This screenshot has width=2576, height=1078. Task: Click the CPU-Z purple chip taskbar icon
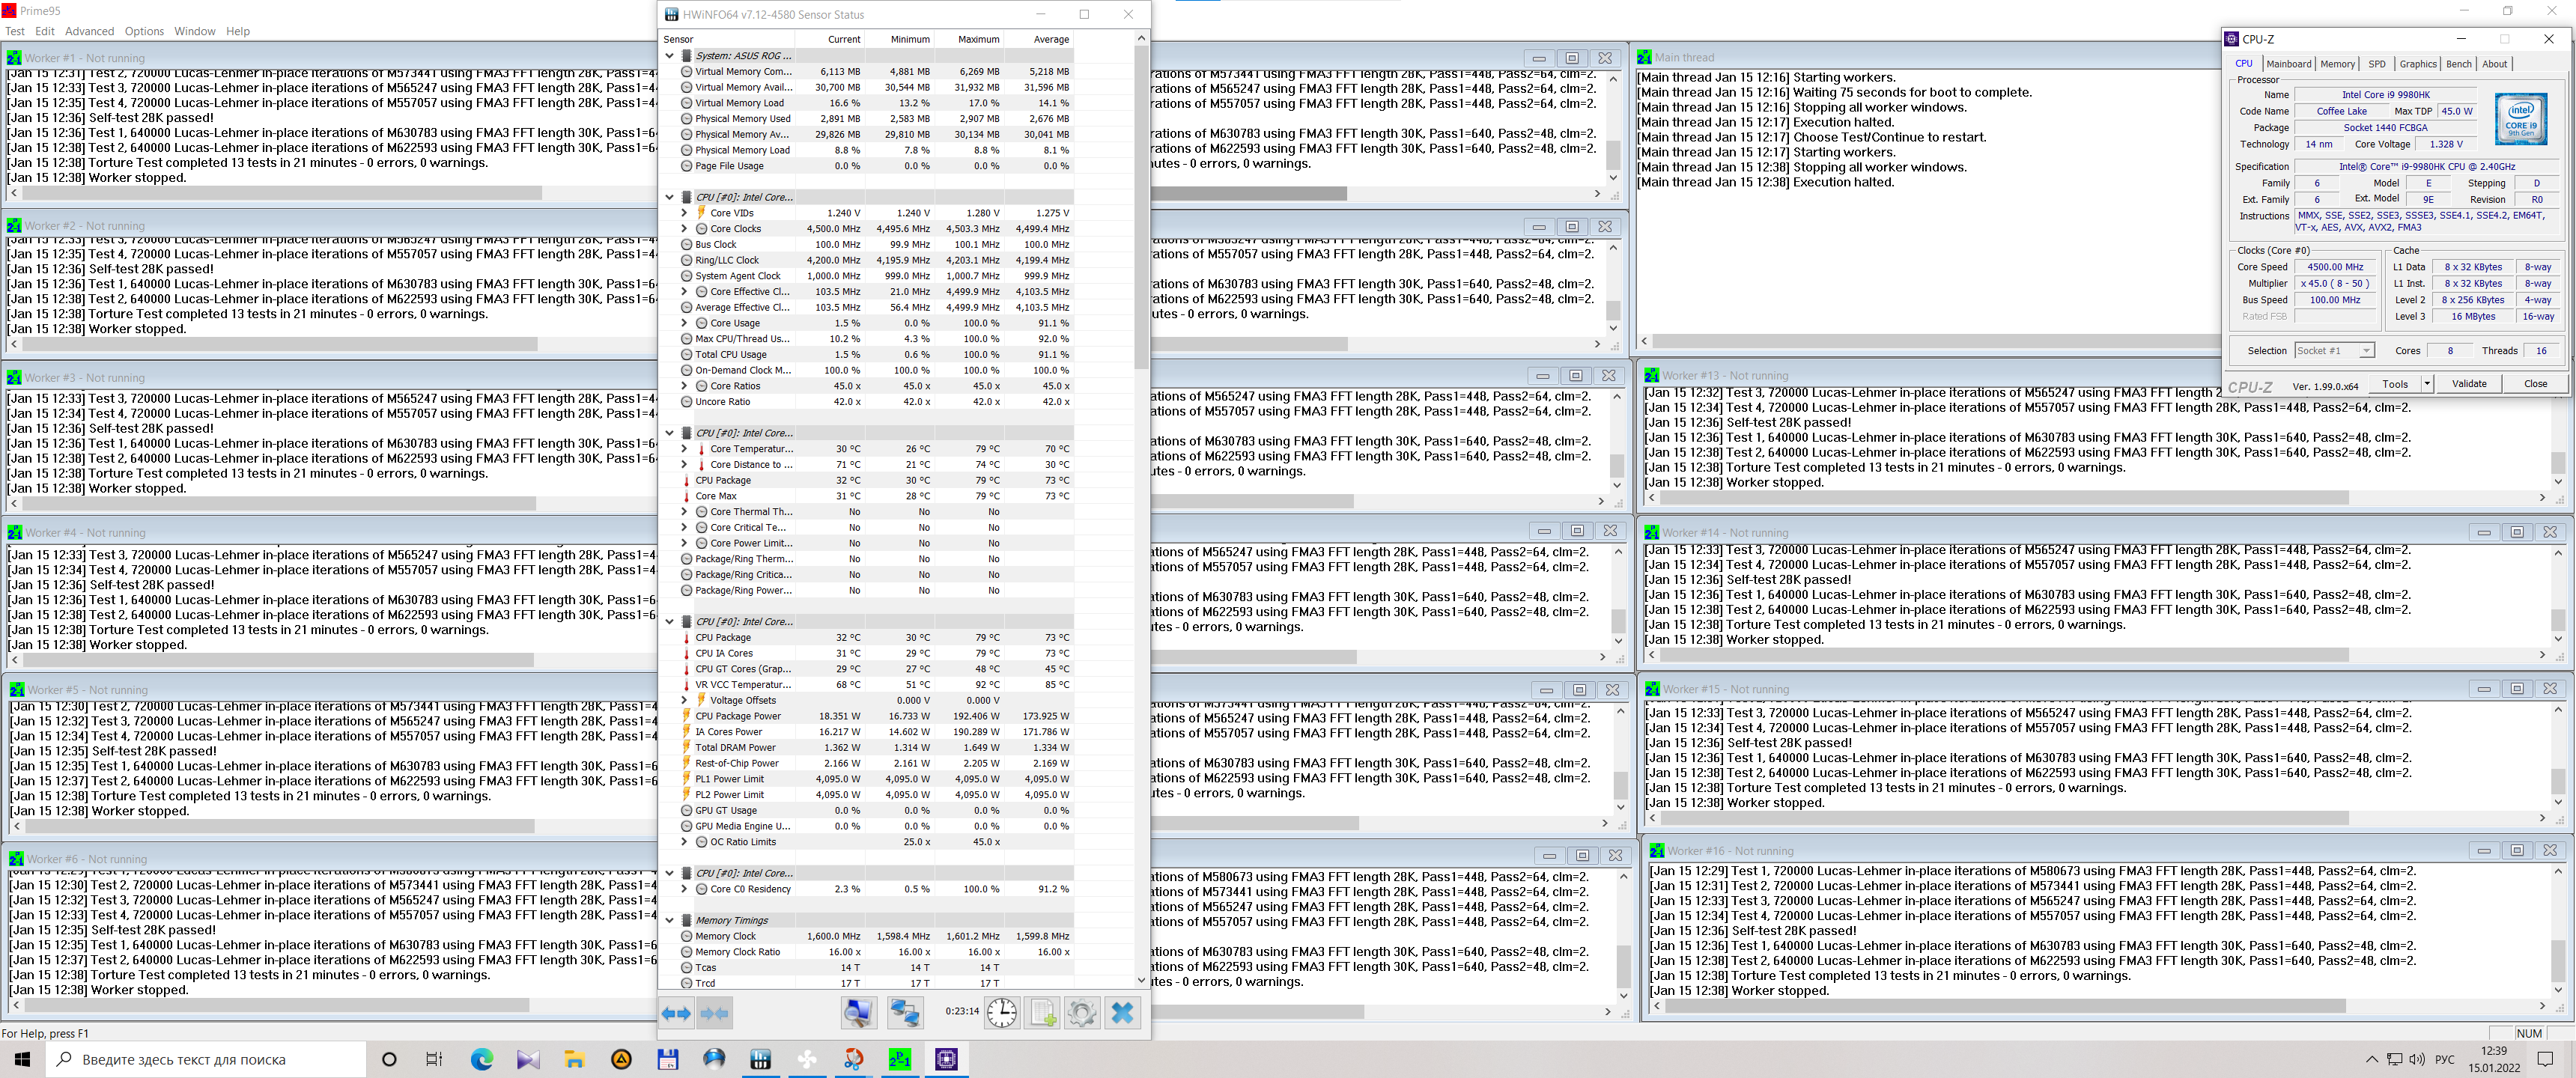tap(946, 1059)
